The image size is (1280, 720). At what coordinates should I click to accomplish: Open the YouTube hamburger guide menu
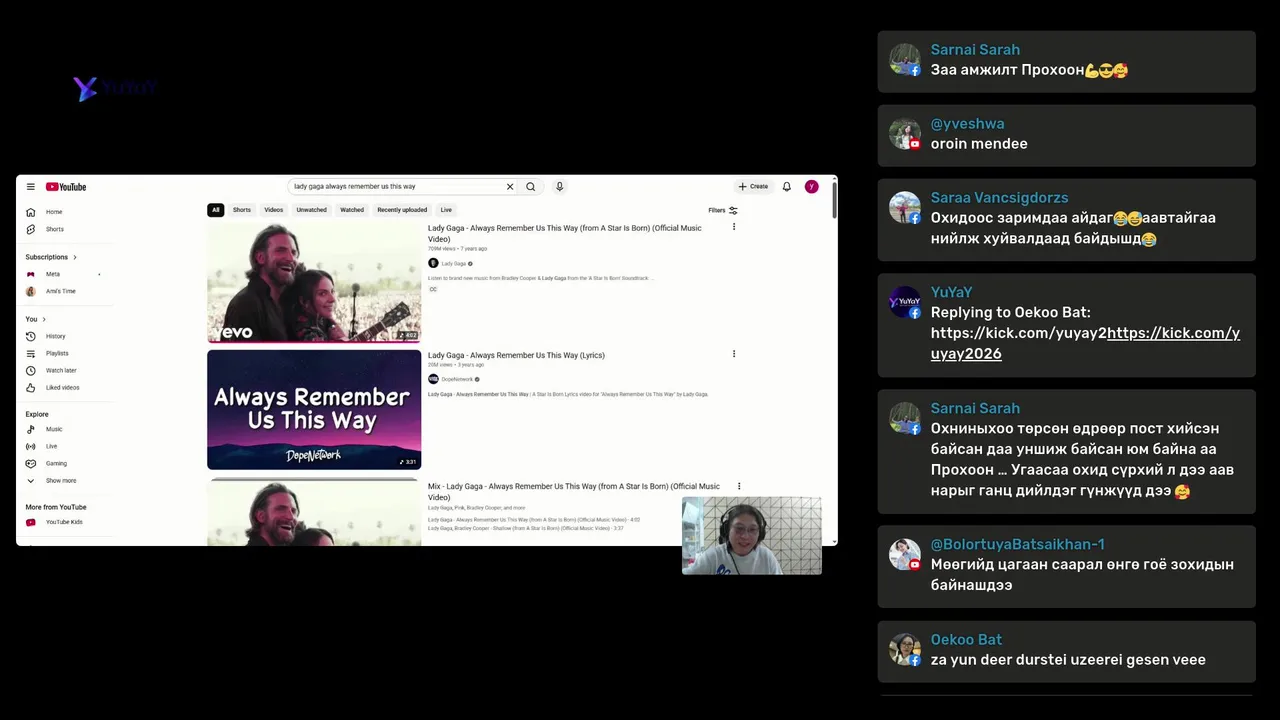pyautogui.click(x=30, y=187)
